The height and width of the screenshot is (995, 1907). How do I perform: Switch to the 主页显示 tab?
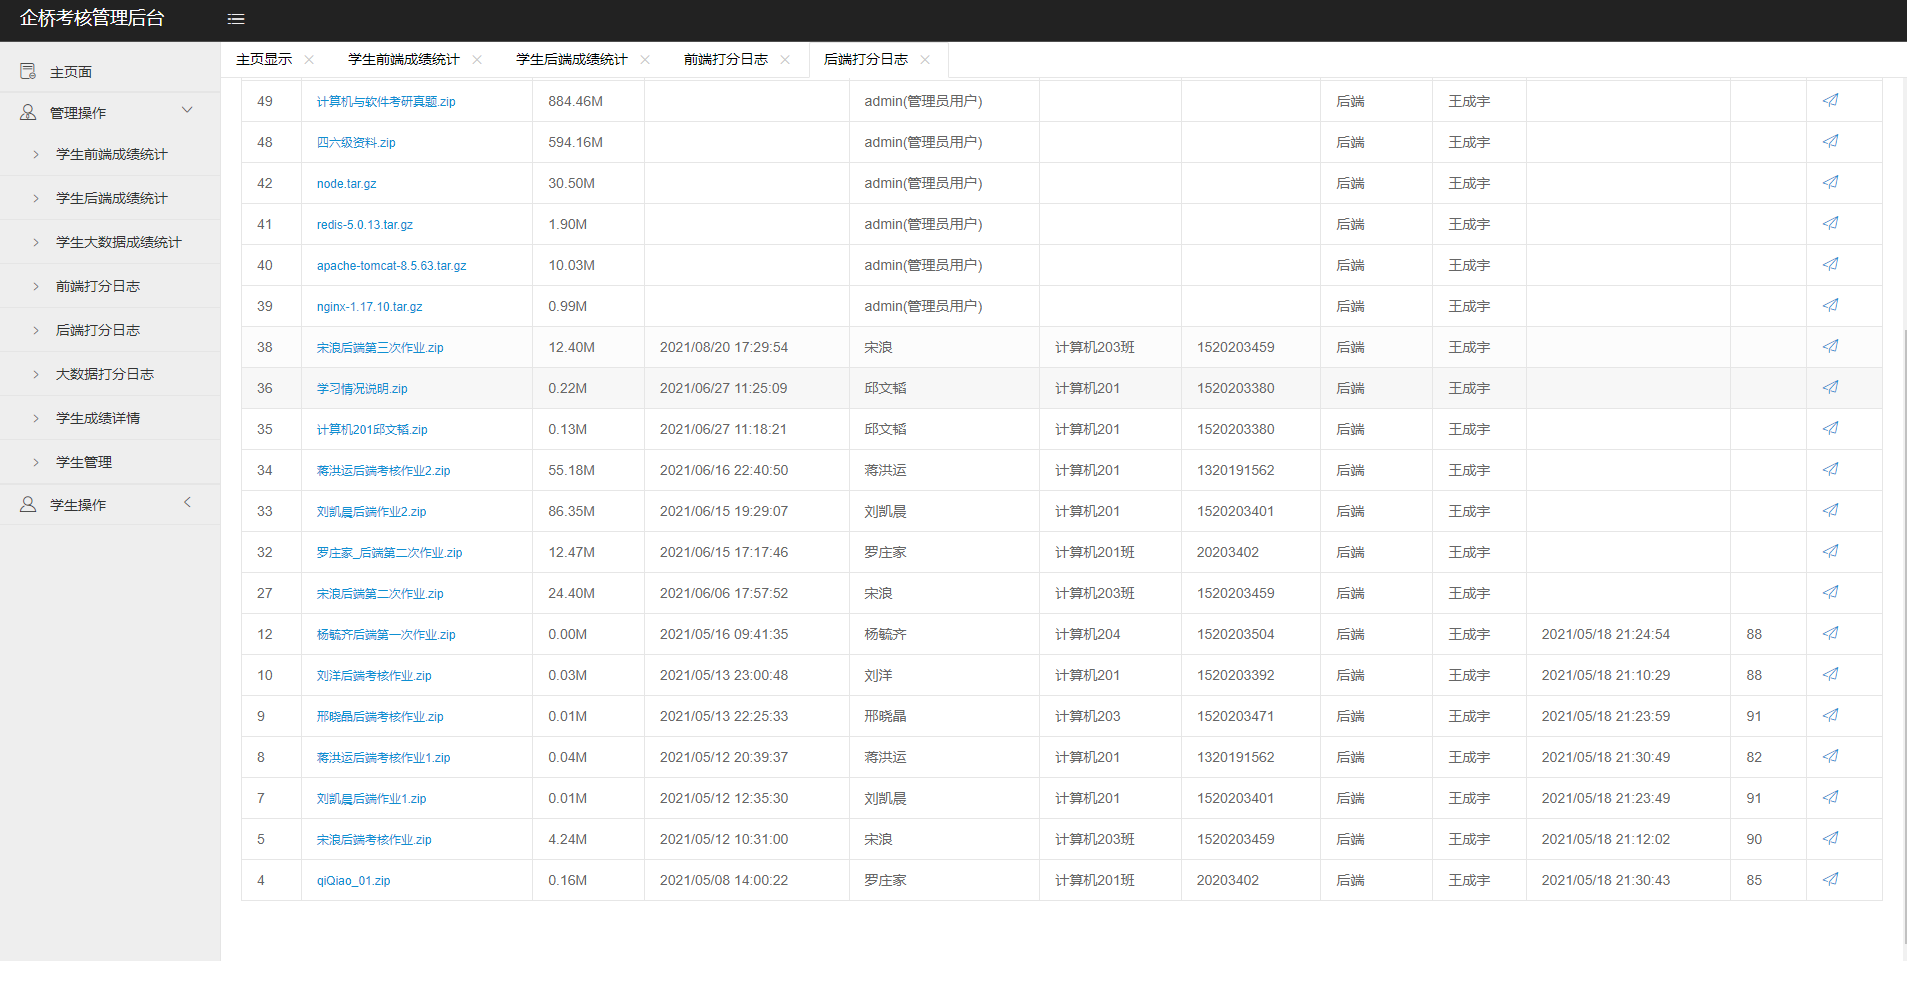(x=264, y=59)
